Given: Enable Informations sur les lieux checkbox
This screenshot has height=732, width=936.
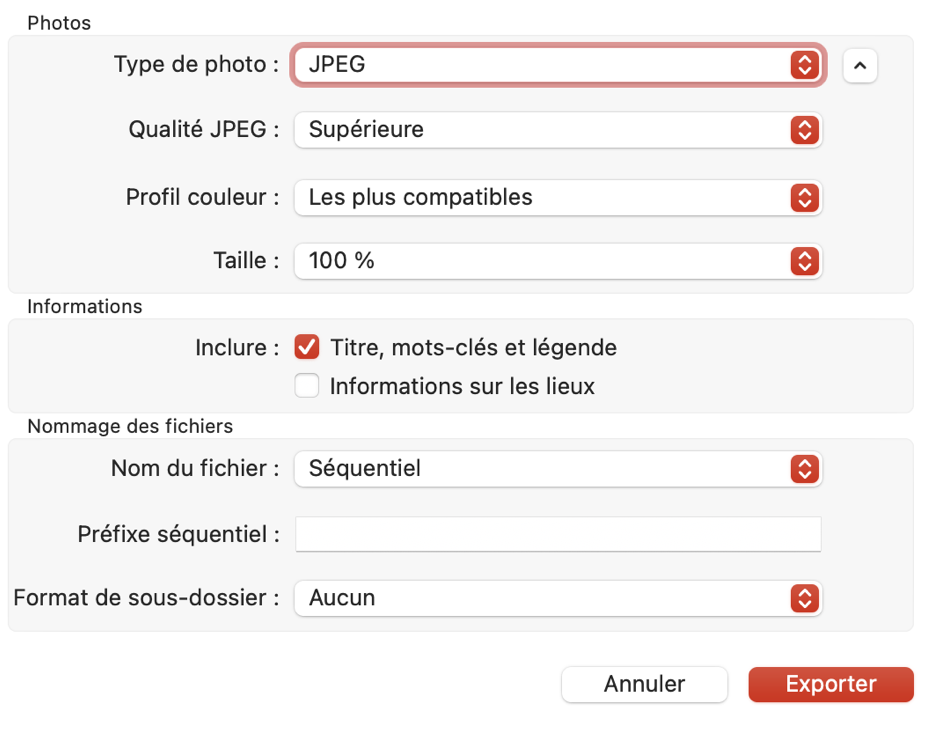Looking at the screenshot, I should point(307,386).
